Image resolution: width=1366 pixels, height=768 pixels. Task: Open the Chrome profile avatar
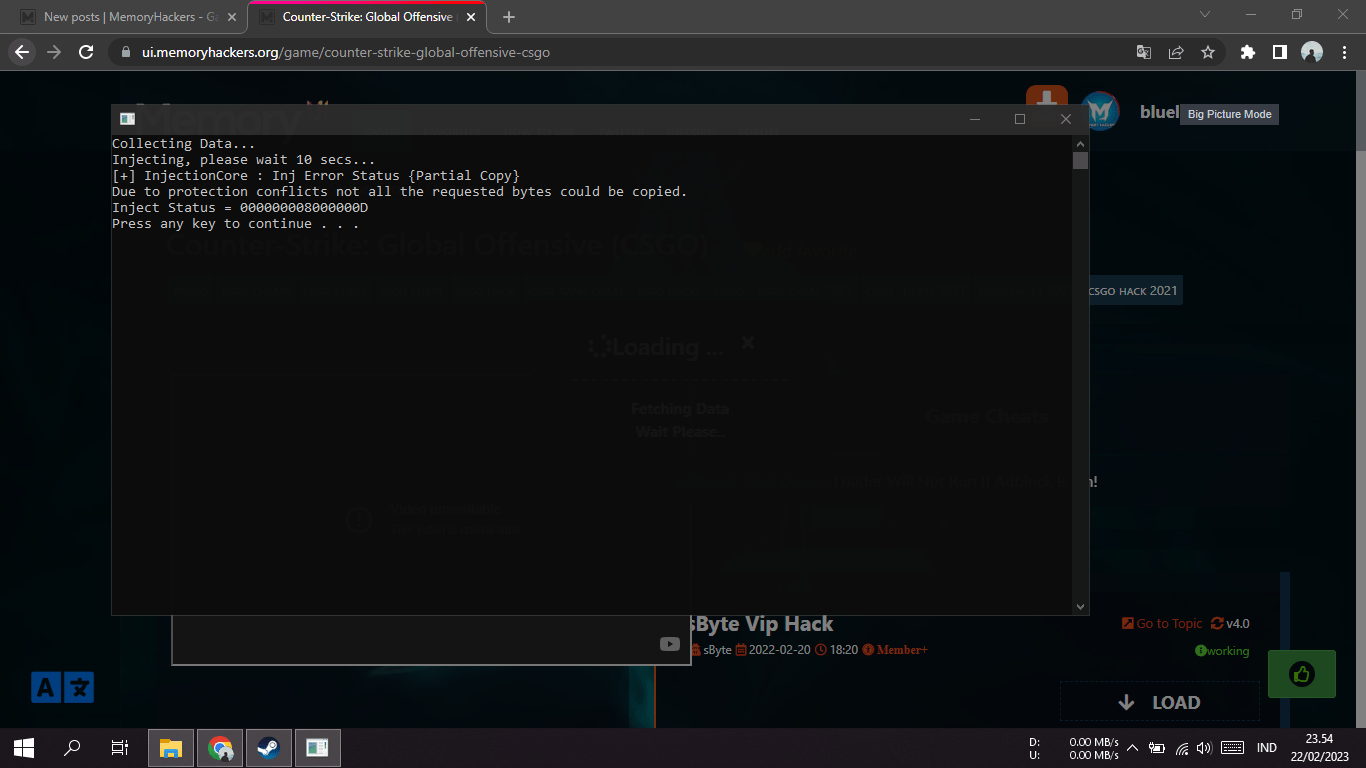[1312, 52]
